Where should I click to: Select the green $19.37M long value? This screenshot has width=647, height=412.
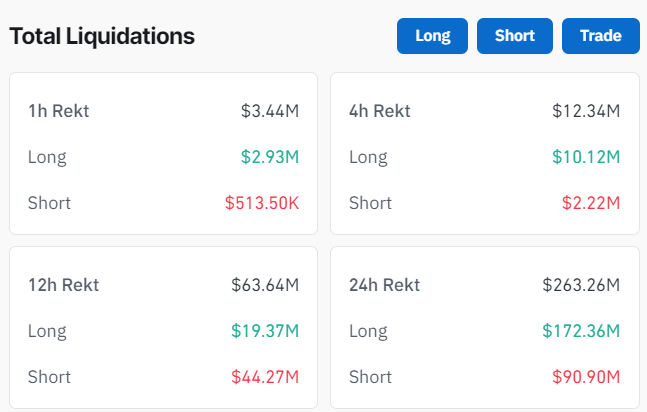click(x=265, y=331)
